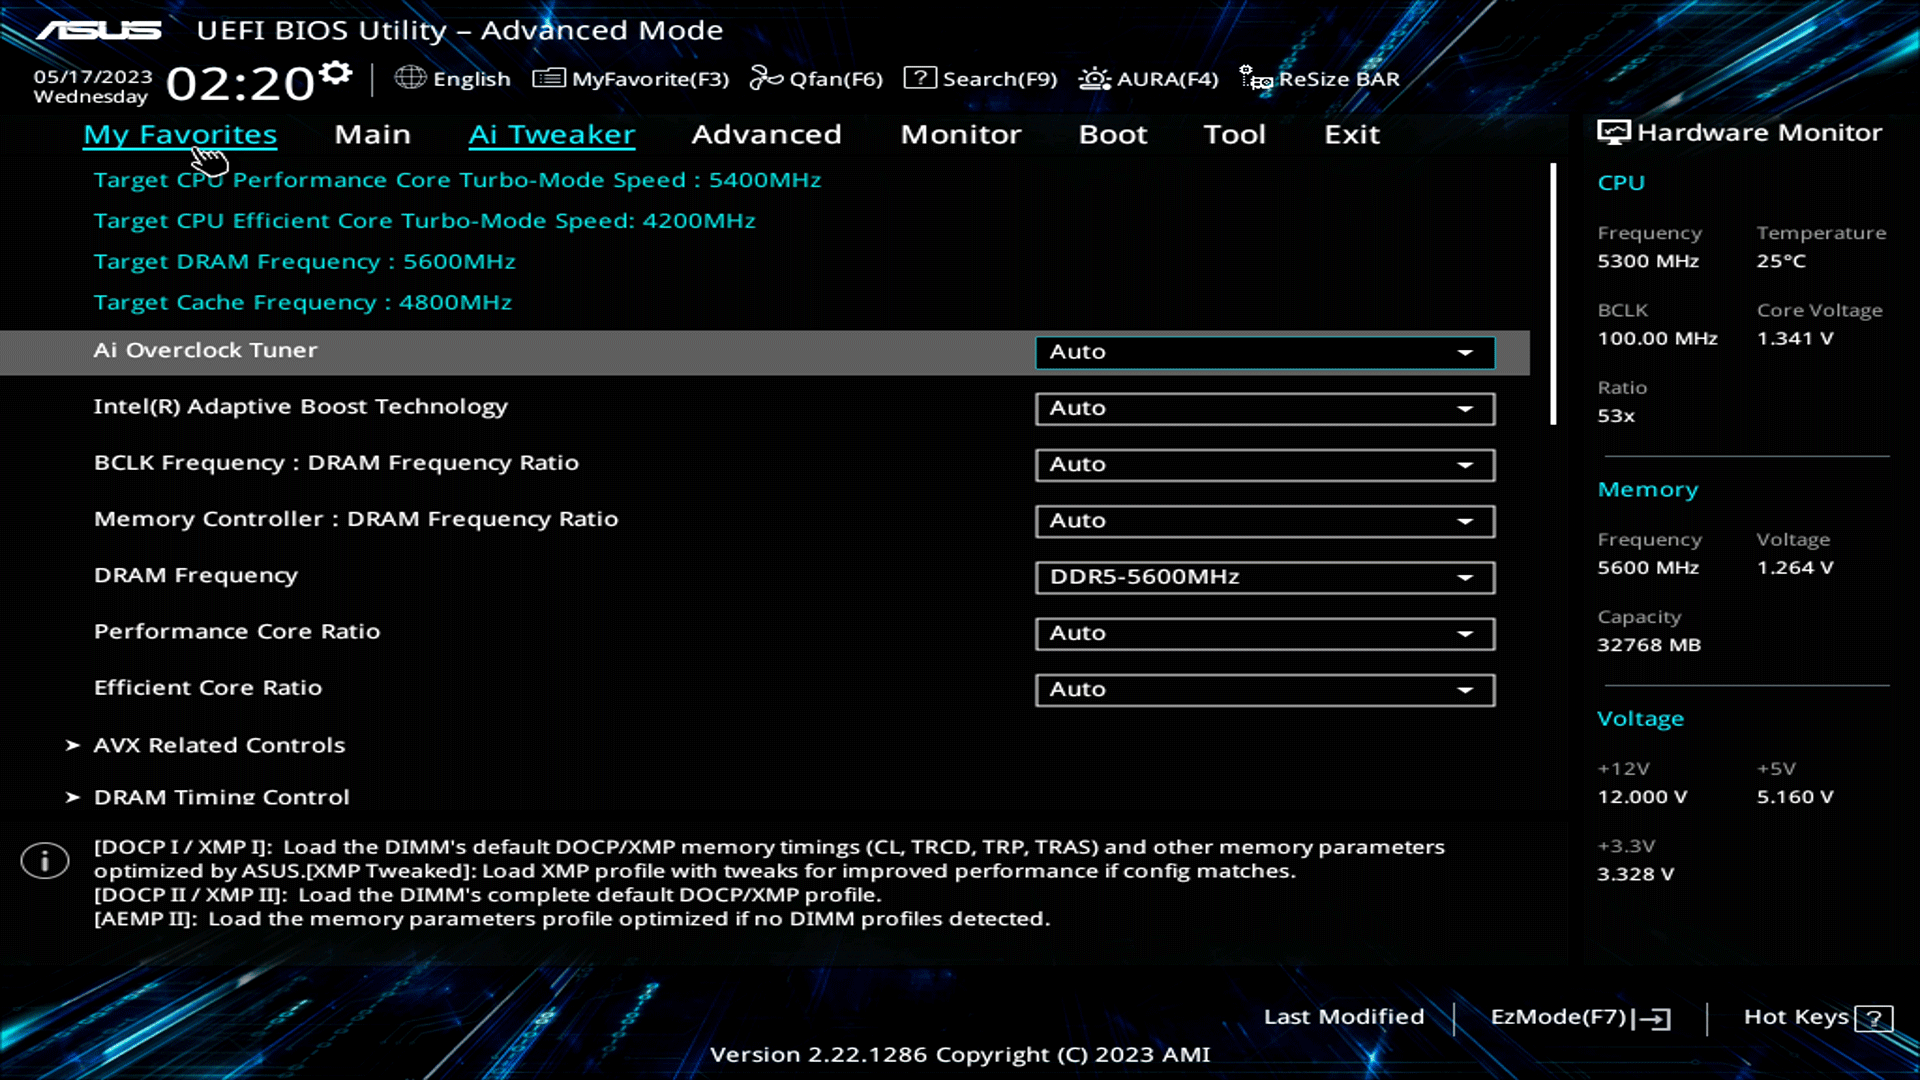
Task: Open Qfan(F6) fan control
Action: pyautogui.click(x=766, y=77)
